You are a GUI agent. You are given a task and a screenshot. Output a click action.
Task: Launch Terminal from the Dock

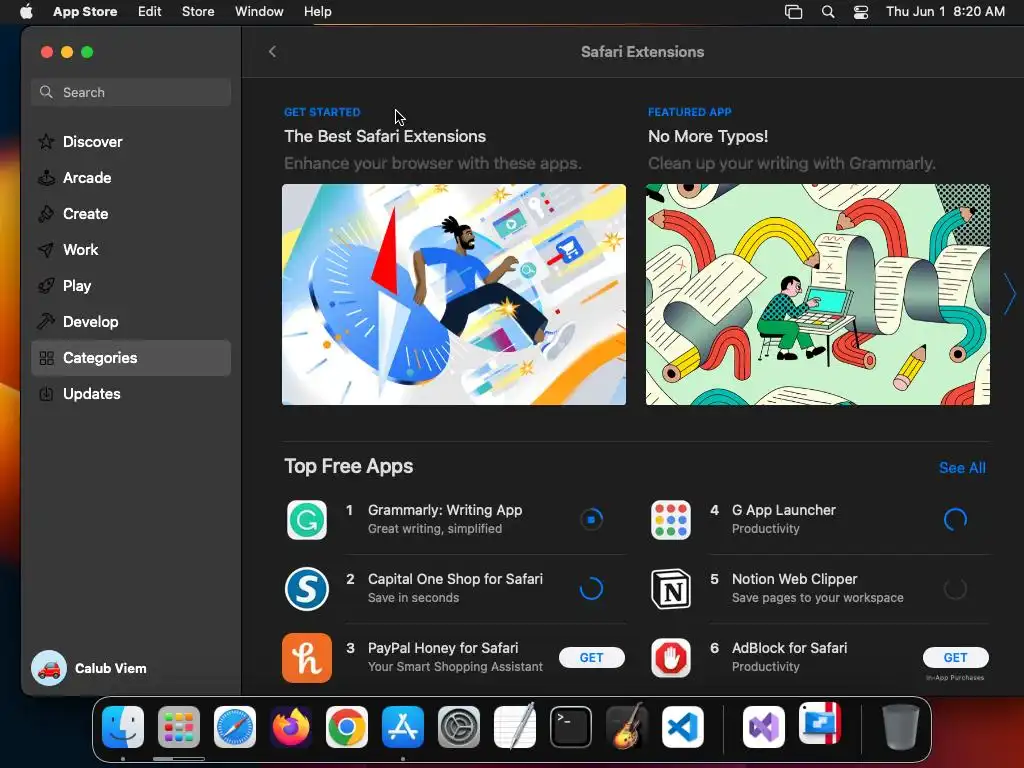[571, 727]
